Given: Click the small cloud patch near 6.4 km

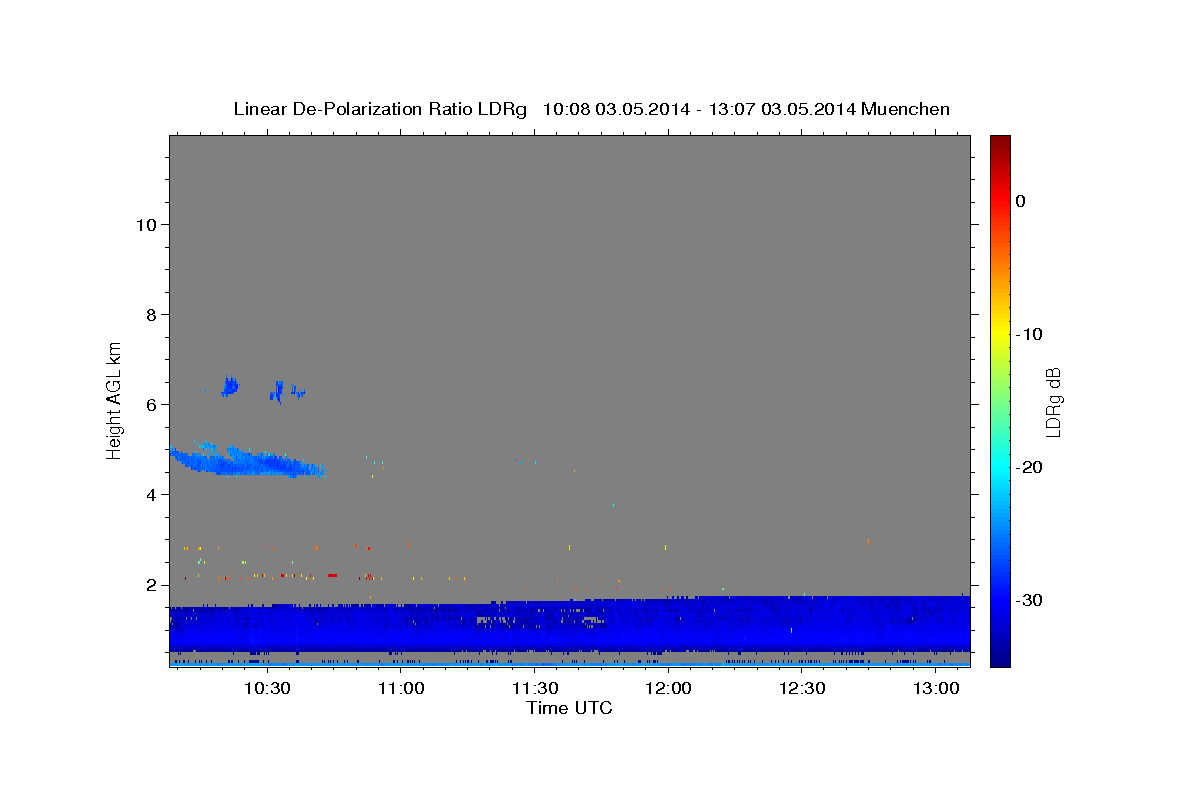Looking at the screenshot, I should (230, 386).
